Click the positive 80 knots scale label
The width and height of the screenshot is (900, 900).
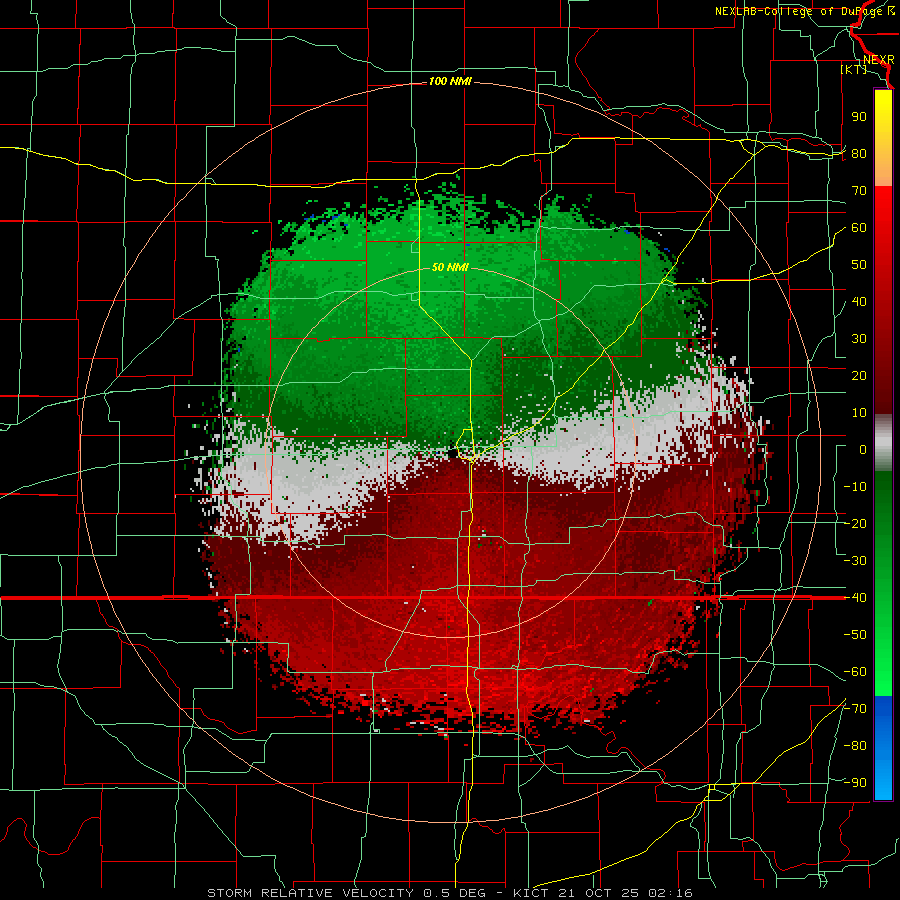pos(859,154)
